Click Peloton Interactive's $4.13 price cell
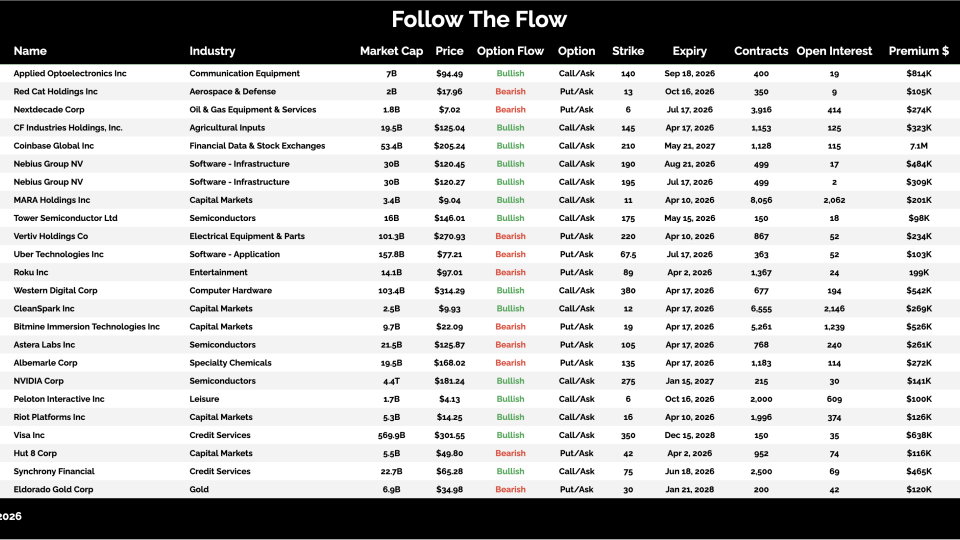Screen dimensions: 960x540 tap(450, 399)
